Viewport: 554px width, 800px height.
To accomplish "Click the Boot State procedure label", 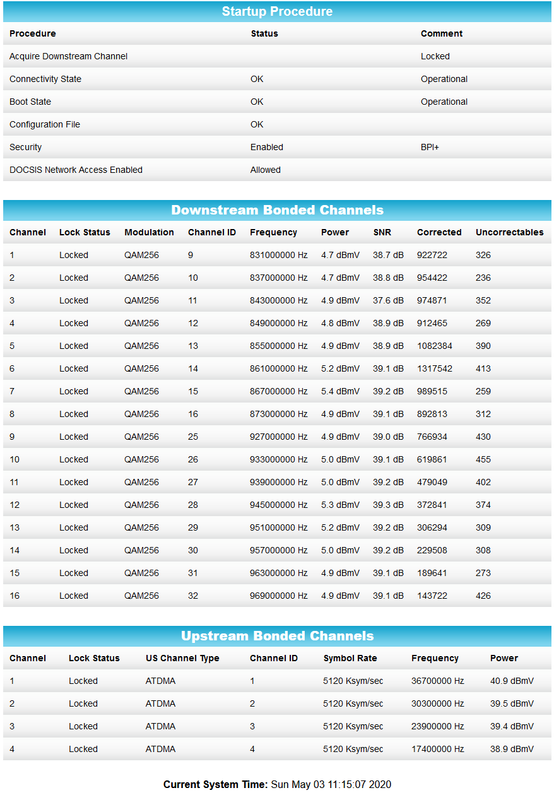I will click(x=30, y=102).
